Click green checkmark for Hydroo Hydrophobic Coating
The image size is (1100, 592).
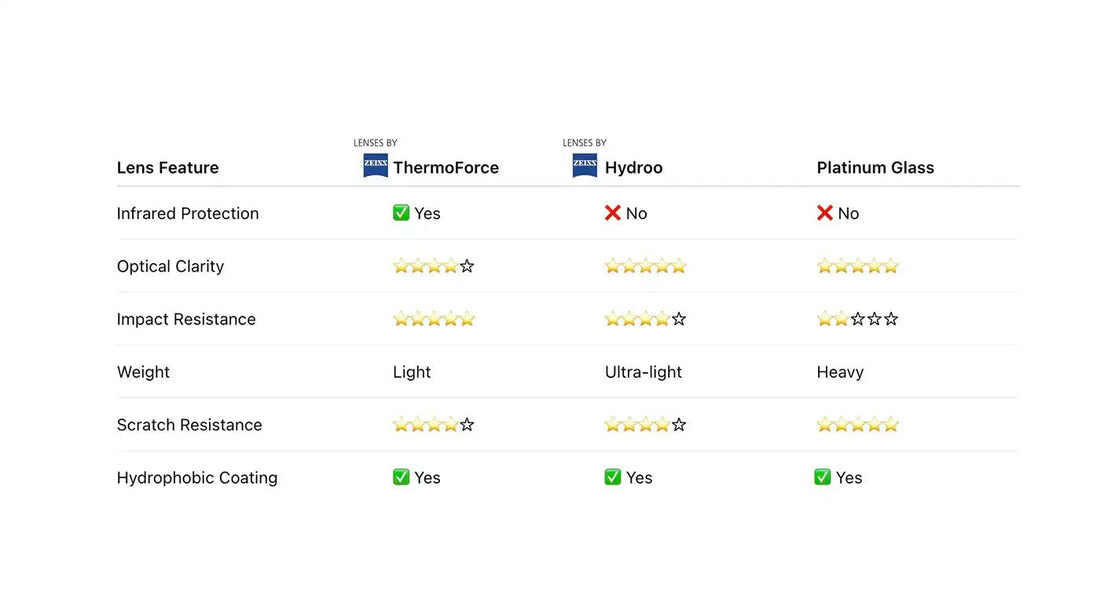coord(613,477)
